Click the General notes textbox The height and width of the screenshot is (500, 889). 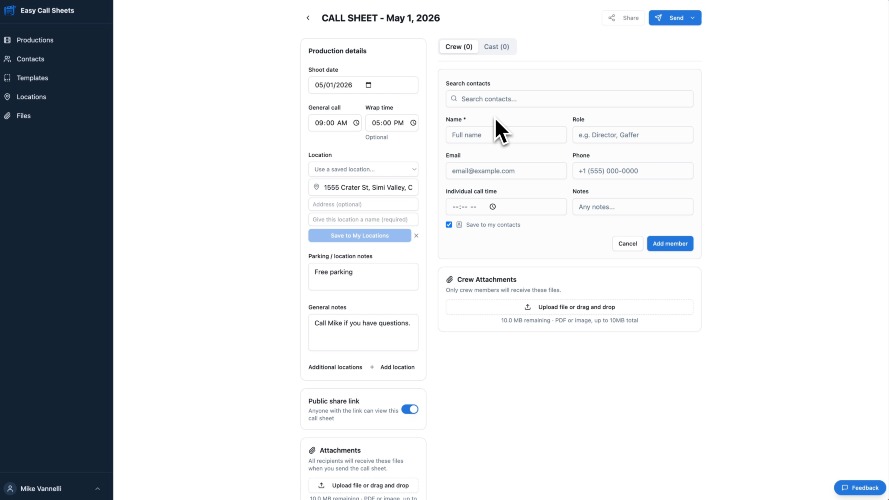pos(363,332)
